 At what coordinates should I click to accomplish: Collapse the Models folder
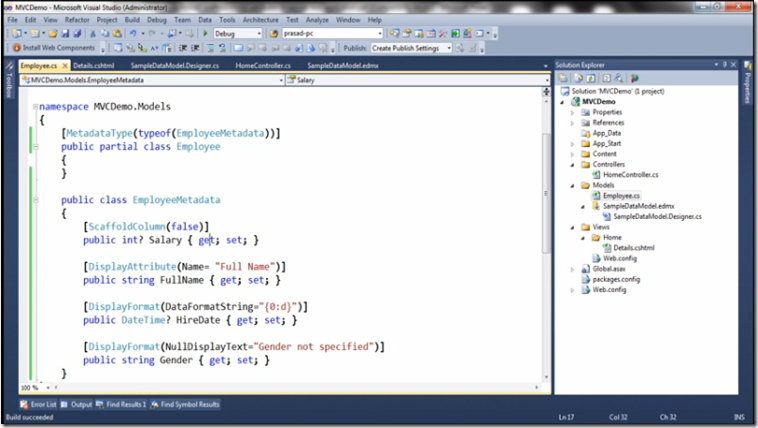[572, 186]
